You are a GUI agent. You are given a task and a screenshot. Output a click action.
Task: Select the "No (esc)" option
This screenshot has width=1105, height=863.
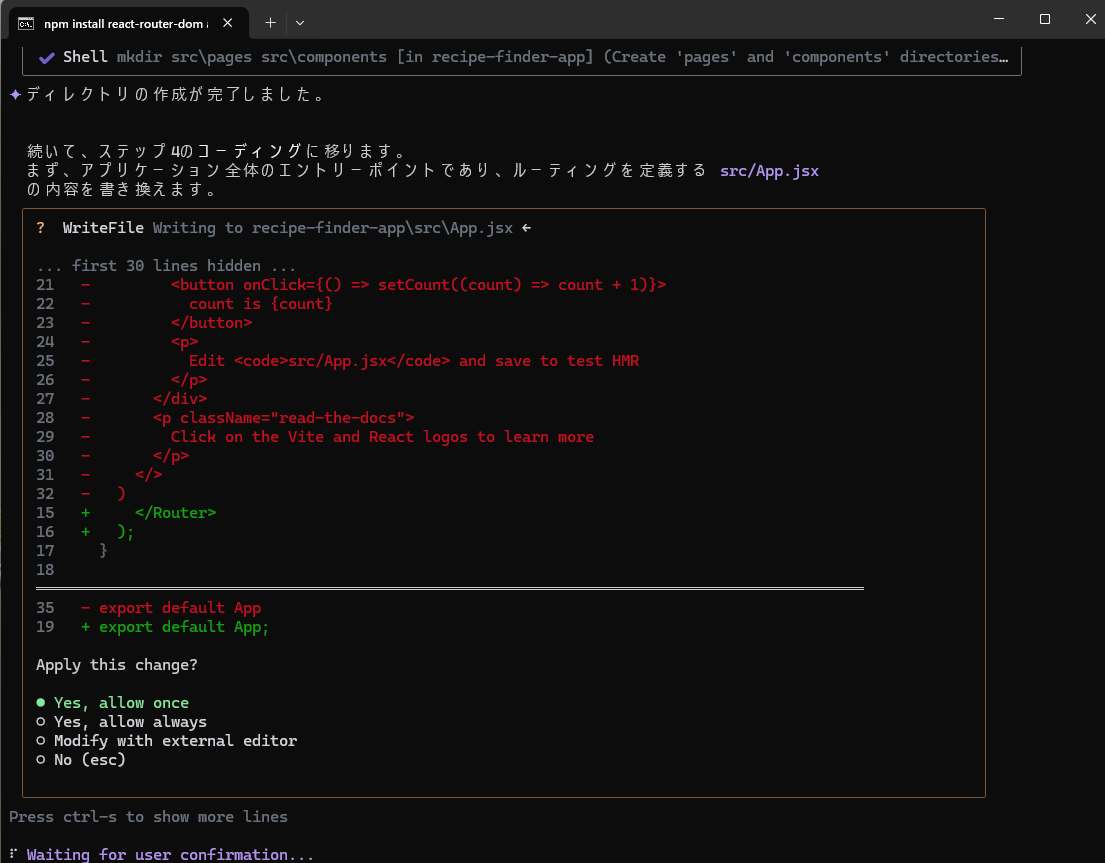tap(89, 760)
